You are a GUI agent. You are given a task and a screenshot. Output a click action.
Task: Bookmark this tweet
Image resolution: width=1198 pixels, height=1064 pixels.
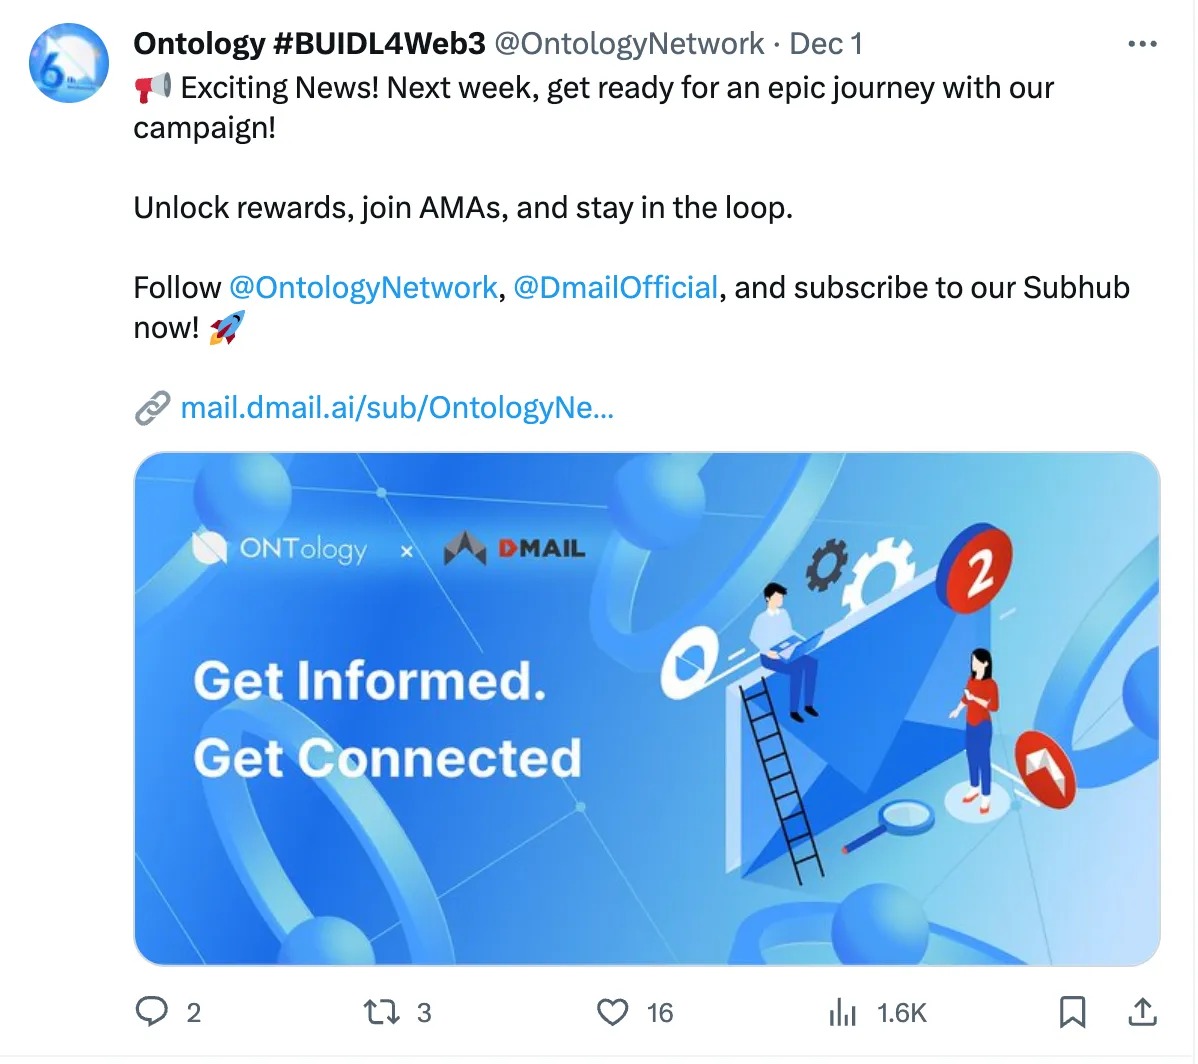[1073, 1012]
